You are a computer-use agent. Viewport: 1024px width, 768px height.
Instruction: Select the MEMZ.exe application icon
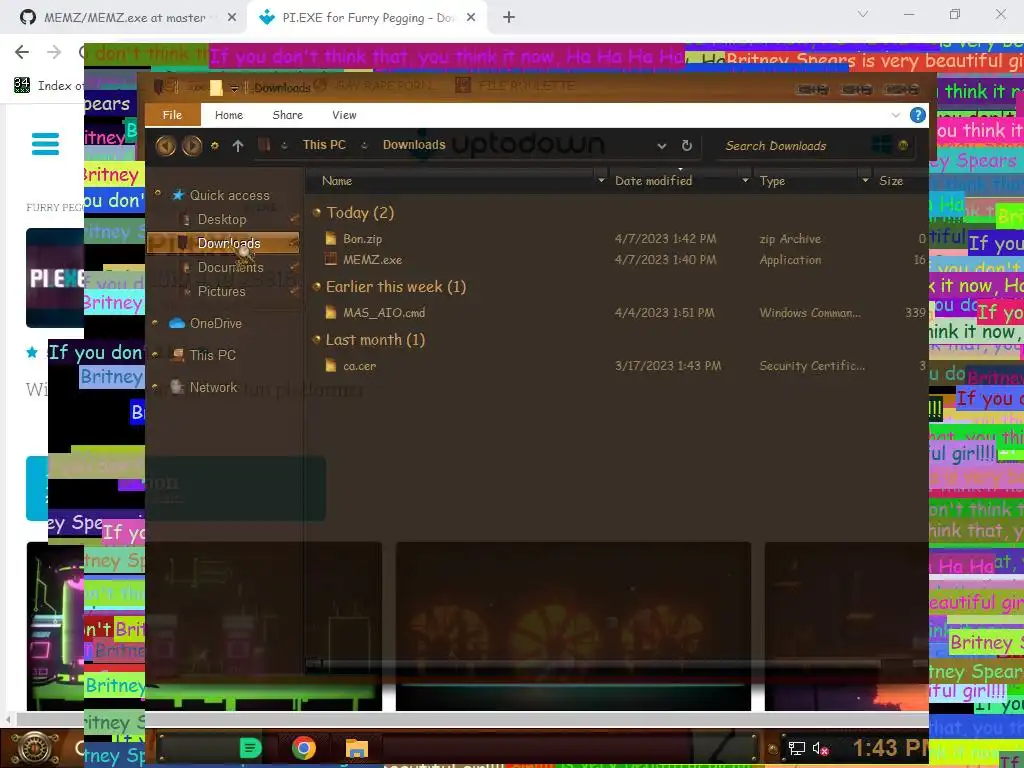tap(331, 259)
